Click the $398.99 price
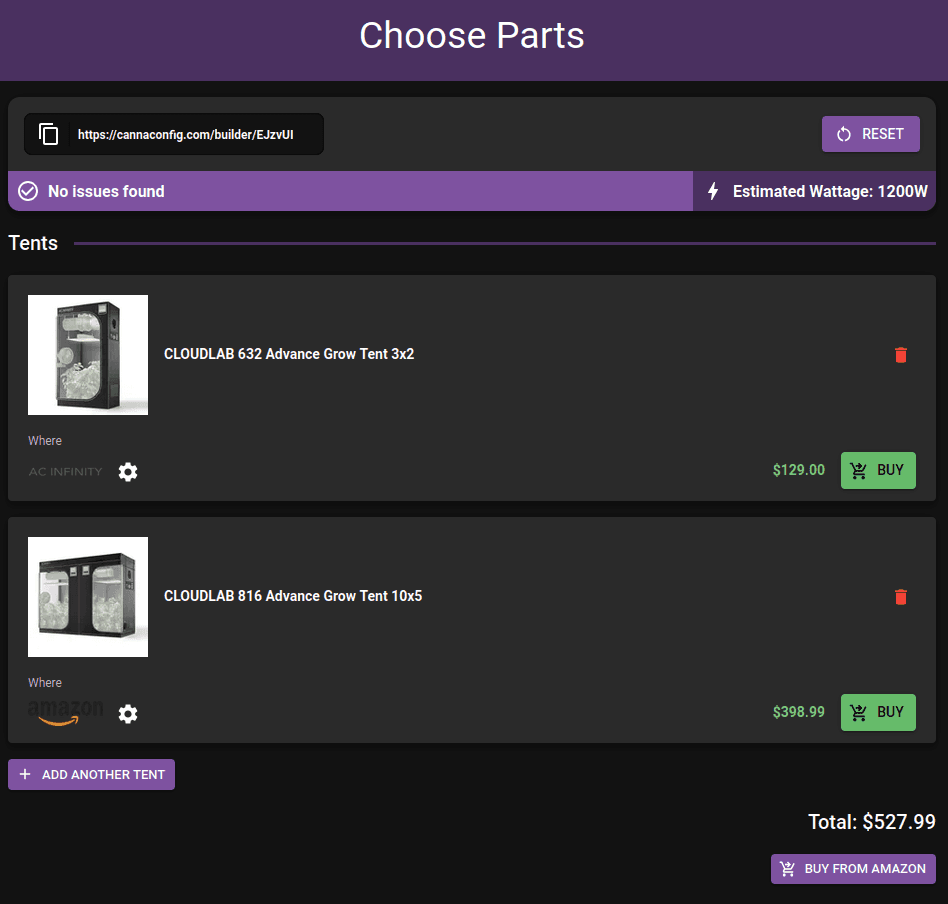Image resolution: width=948 pixels, height=904 pixels. tap(799, 712)
